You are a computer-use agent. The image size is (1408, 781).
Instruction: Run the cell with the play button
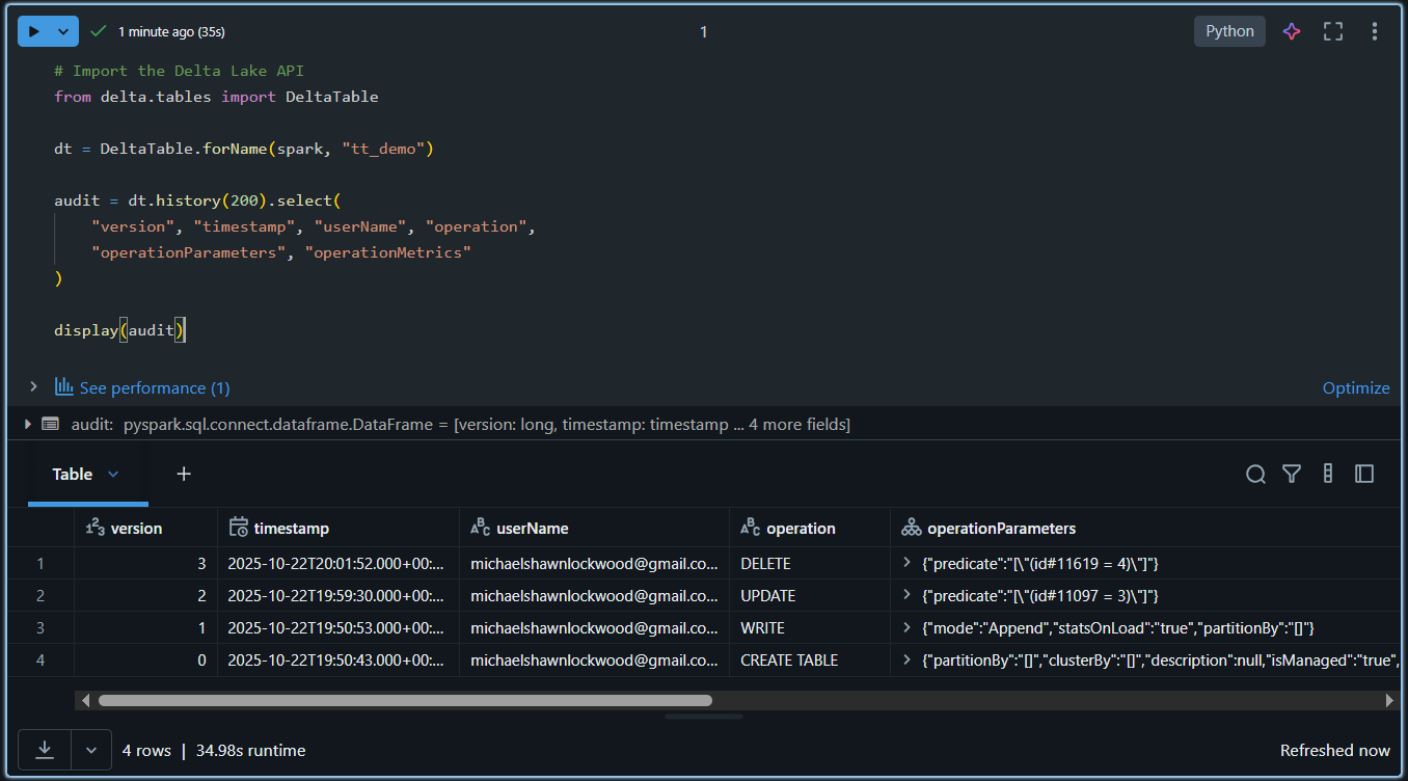coord(34,31)
